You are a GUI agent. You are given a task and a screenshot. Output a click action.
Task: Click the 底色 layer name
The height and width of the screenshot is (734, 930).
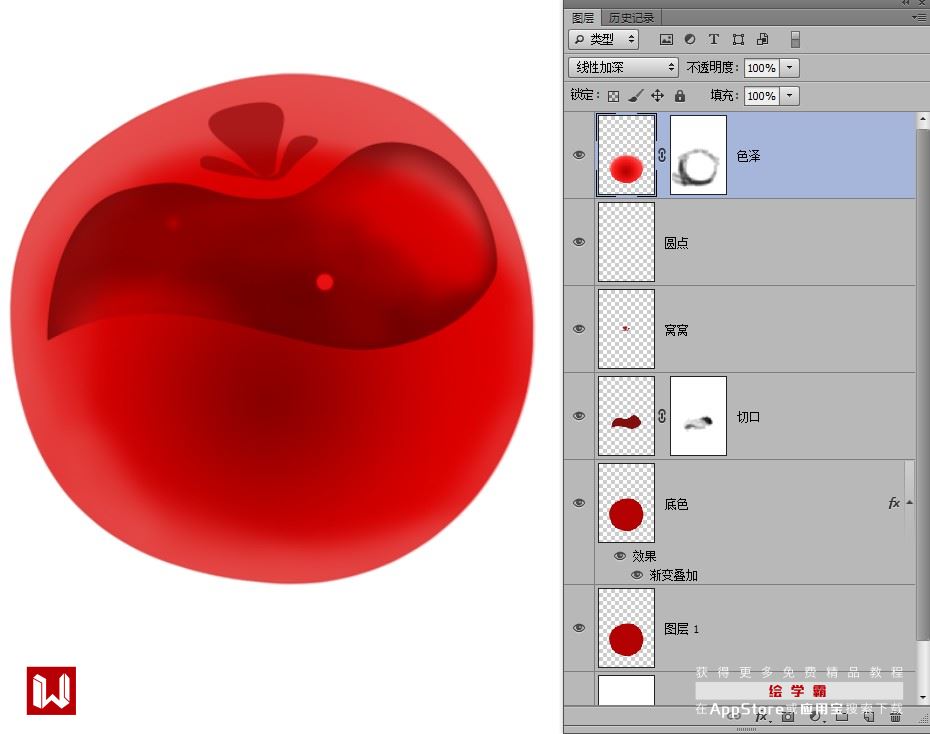coord(676,504)
